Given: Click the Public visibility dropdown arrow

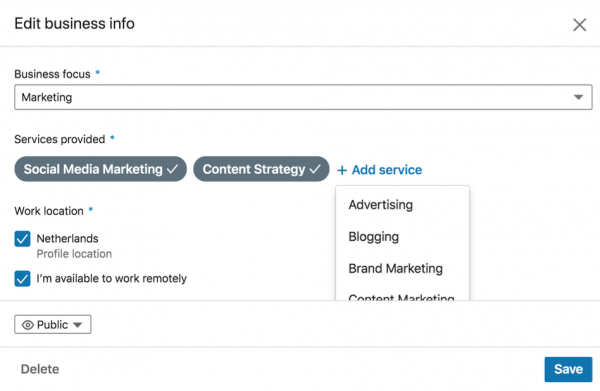Looking at the screenshot, I should (x=78, y=325).
